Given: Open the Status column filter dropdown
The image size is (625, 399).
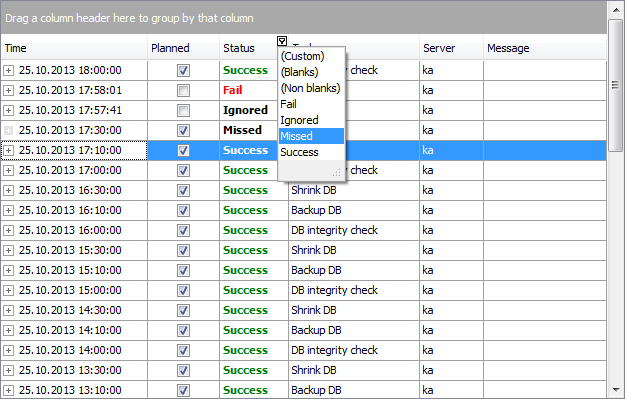Looking at the screenshot, I should (x=282, y=41).
